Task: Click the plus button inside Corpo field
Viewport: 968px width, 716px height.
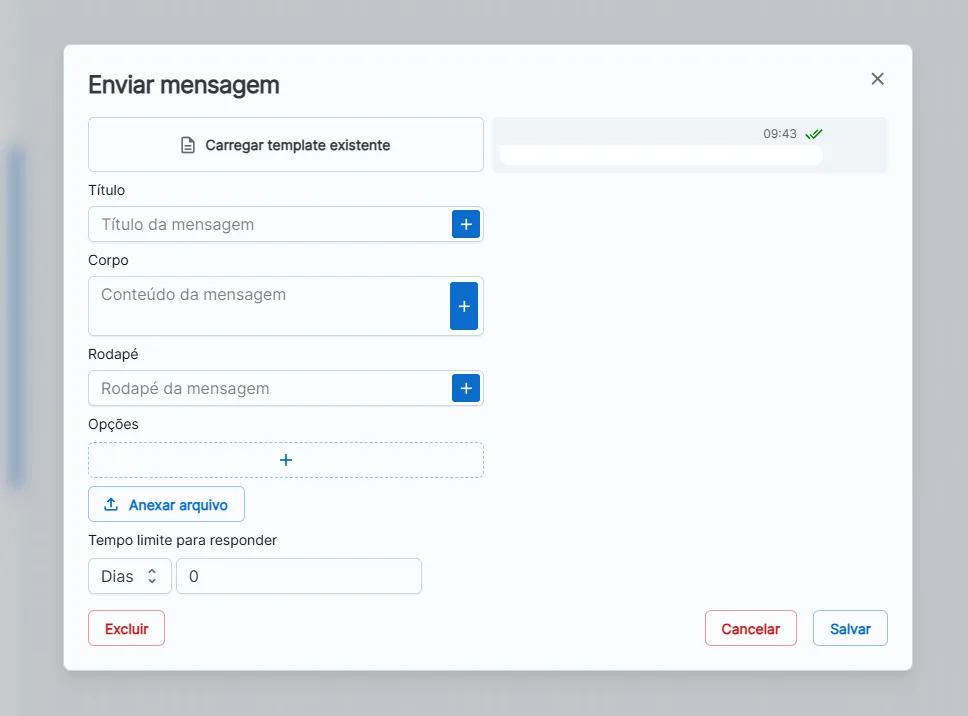Action: click(x=464, y=306)
